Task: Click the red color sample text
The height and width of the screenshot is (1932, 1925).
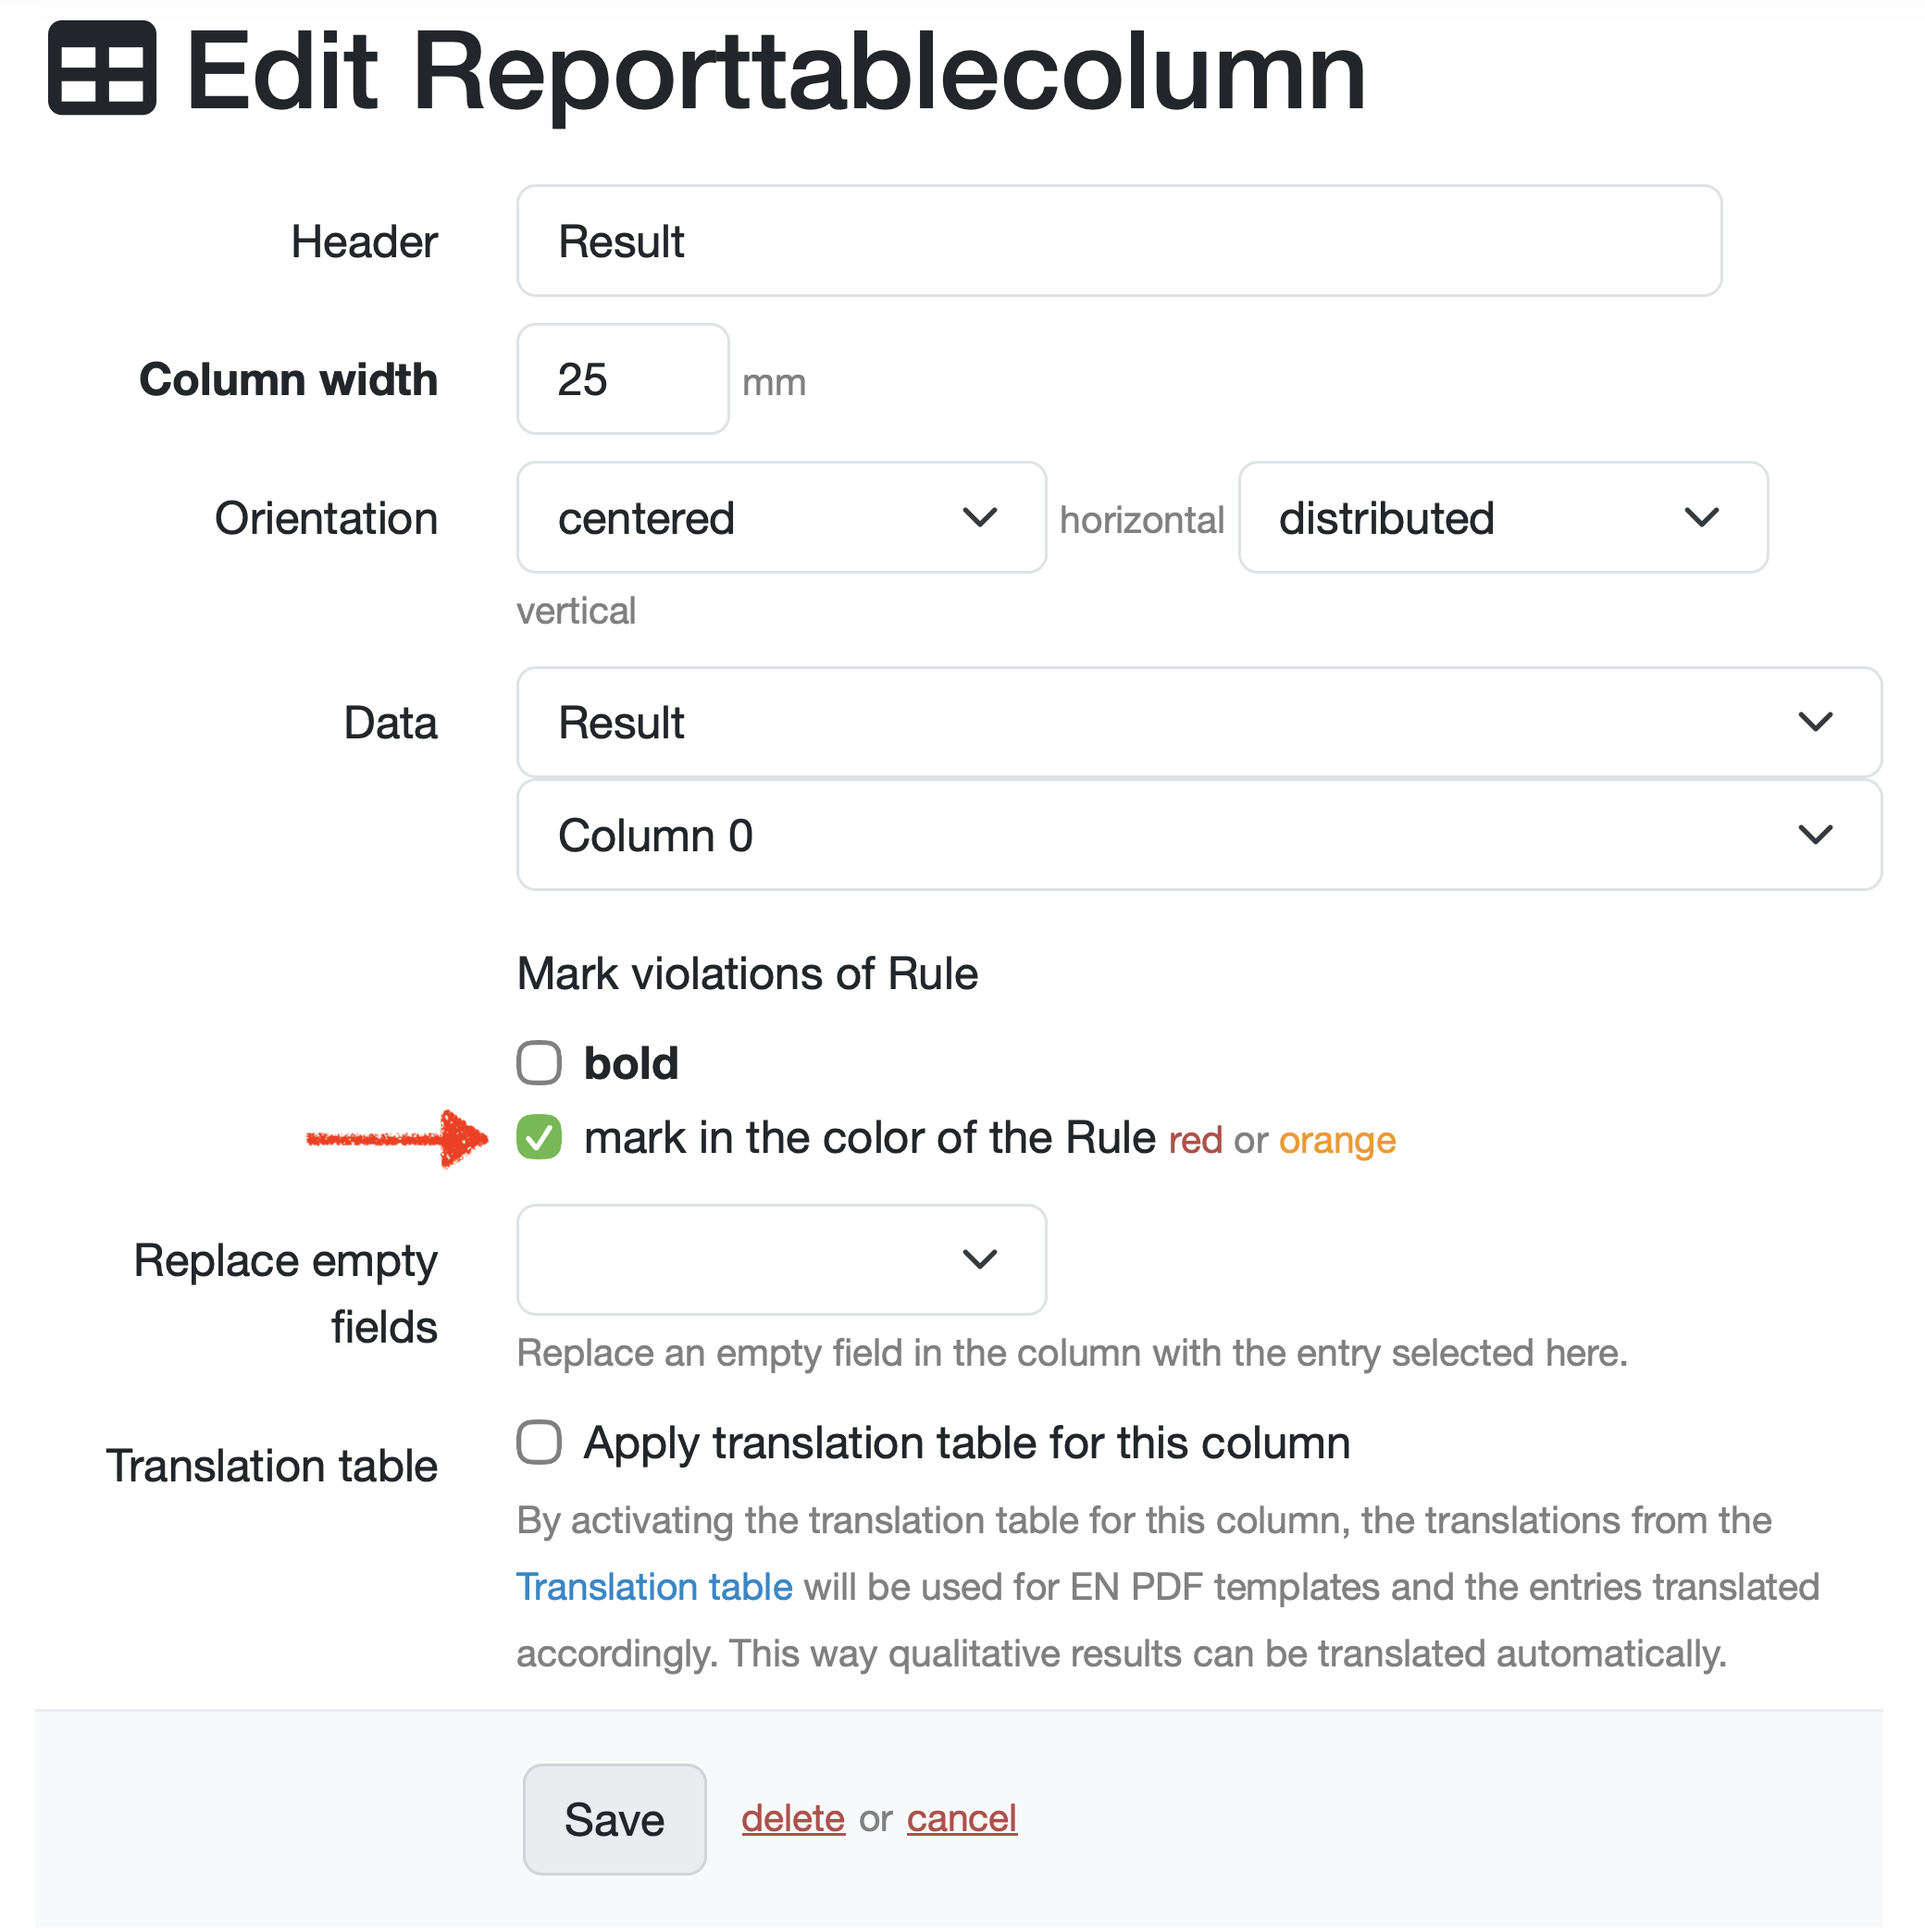Action: [x=1195, y=1141]
